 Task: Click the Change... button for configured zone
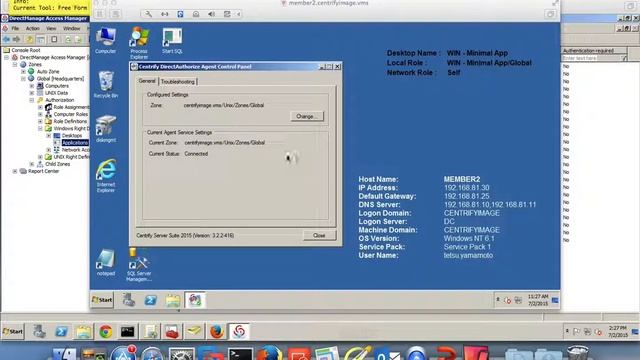[307, 116]
